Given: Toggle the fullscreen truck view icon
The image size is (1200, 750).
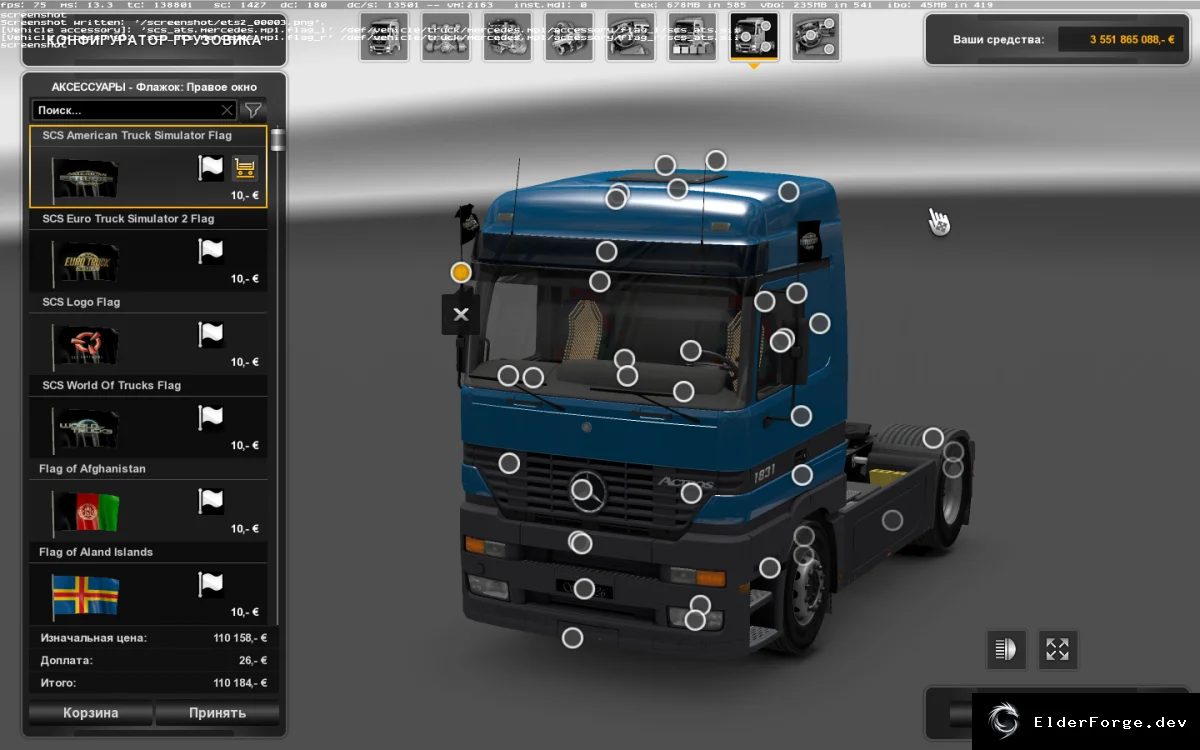Looking at the screenshot, I should pyautogui.click(x=1057, y=649).
